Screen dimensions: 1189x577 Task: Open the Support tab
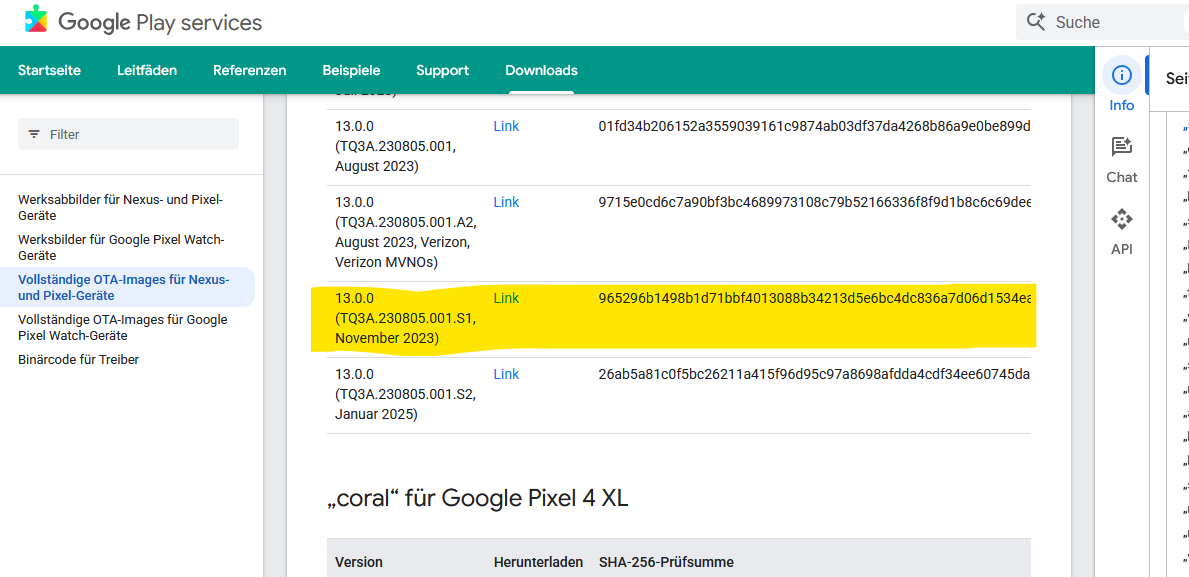[442, 70]
